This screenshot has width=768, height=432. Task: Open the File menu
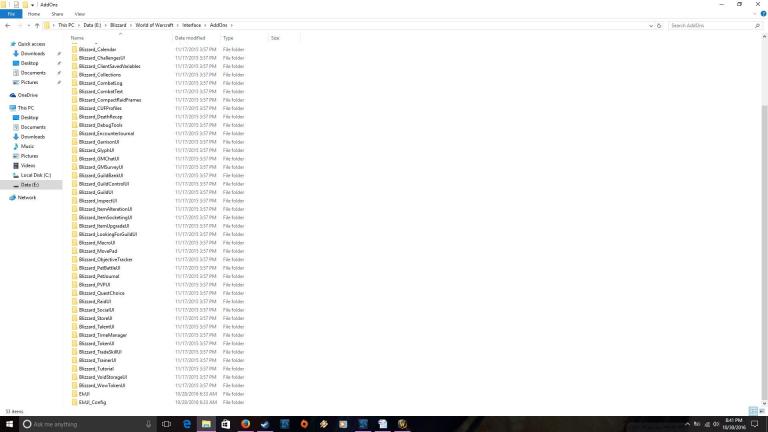(11, 14)
